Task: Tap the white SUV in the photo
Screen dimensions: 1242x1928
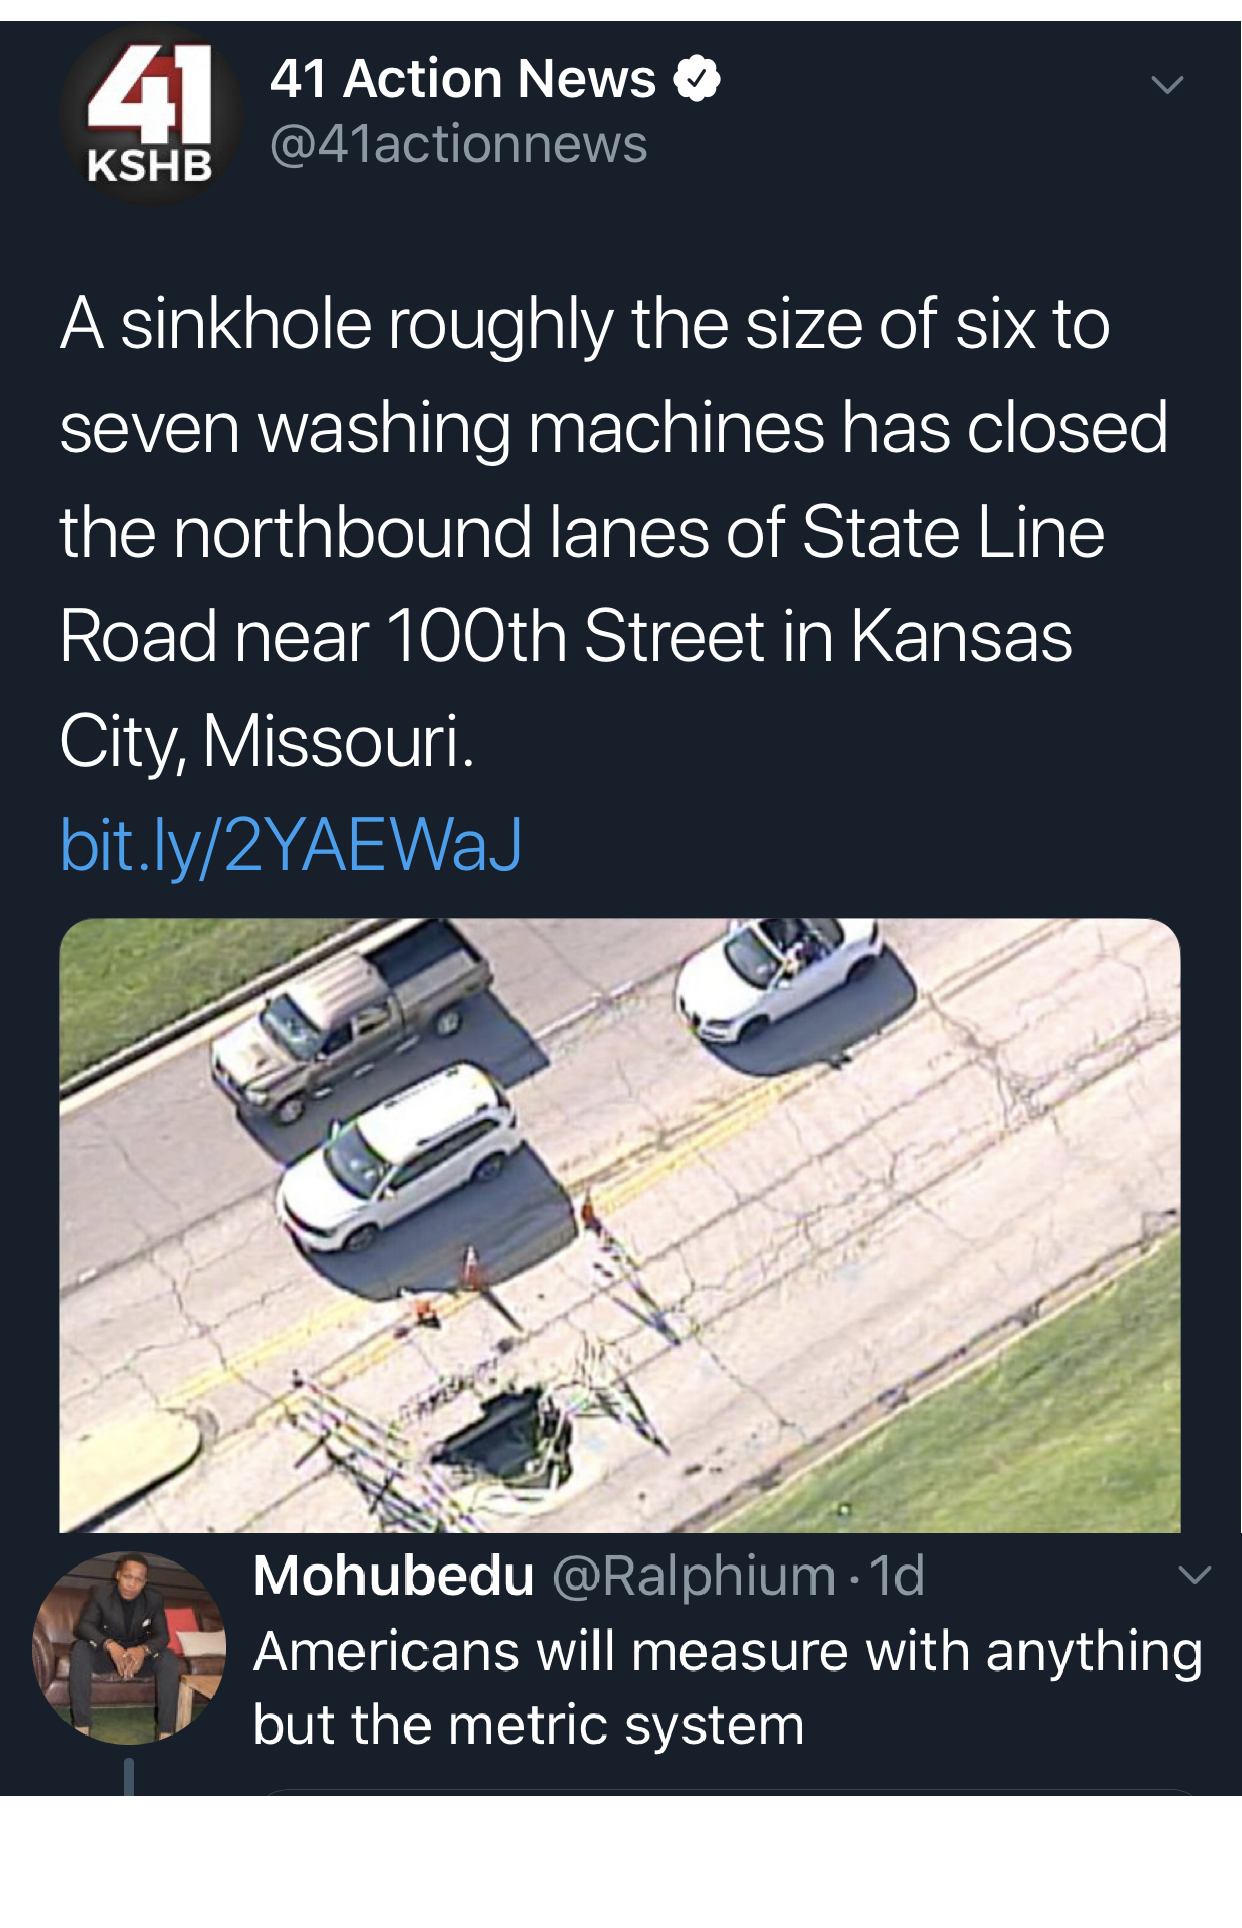Action: pos(399,1160)
